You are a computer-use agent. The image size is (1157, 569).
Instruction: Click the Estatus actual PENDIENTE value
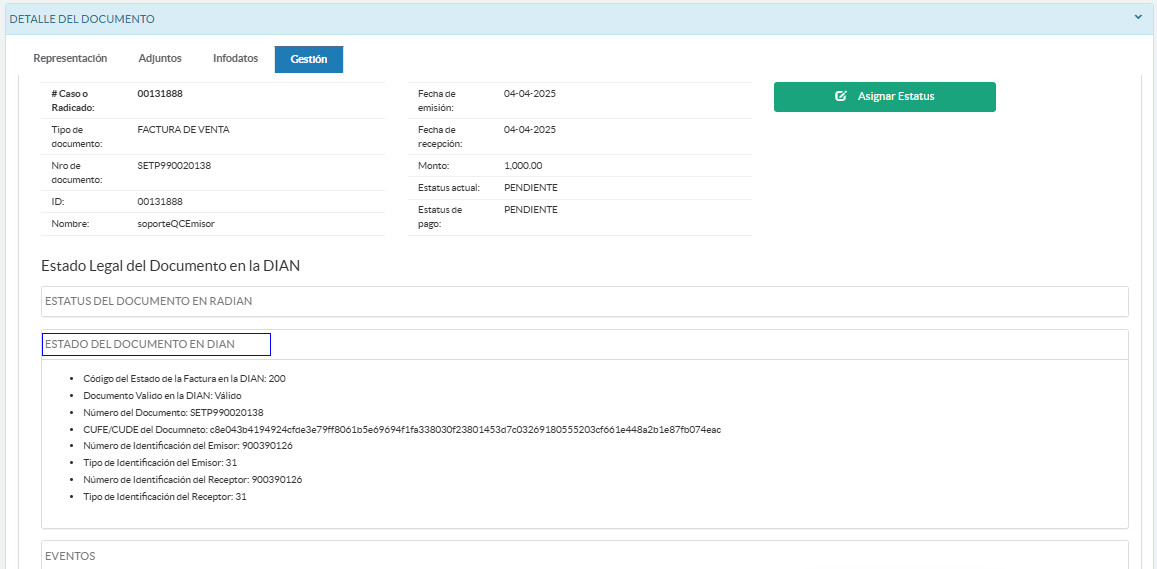click(531, 188)
